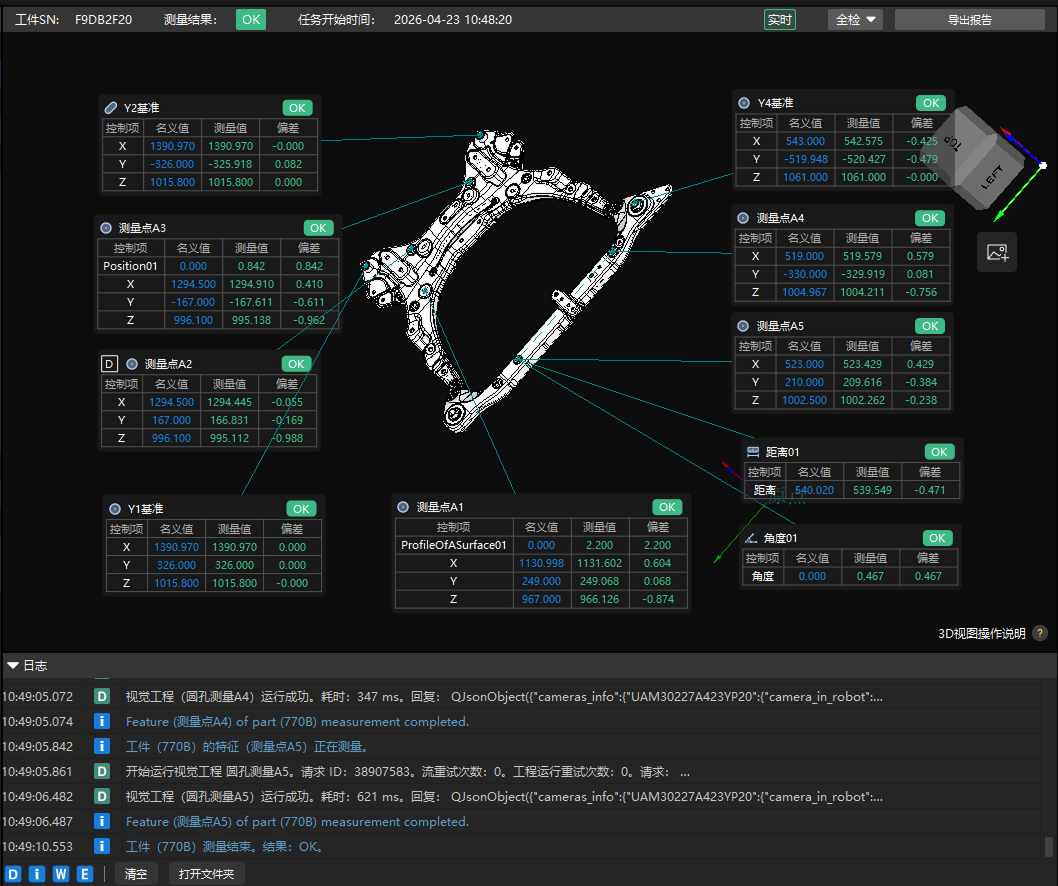1058x886 pixels.
Task: Open the 全检 inspection mode dropdown
Action: coord(855,20)
